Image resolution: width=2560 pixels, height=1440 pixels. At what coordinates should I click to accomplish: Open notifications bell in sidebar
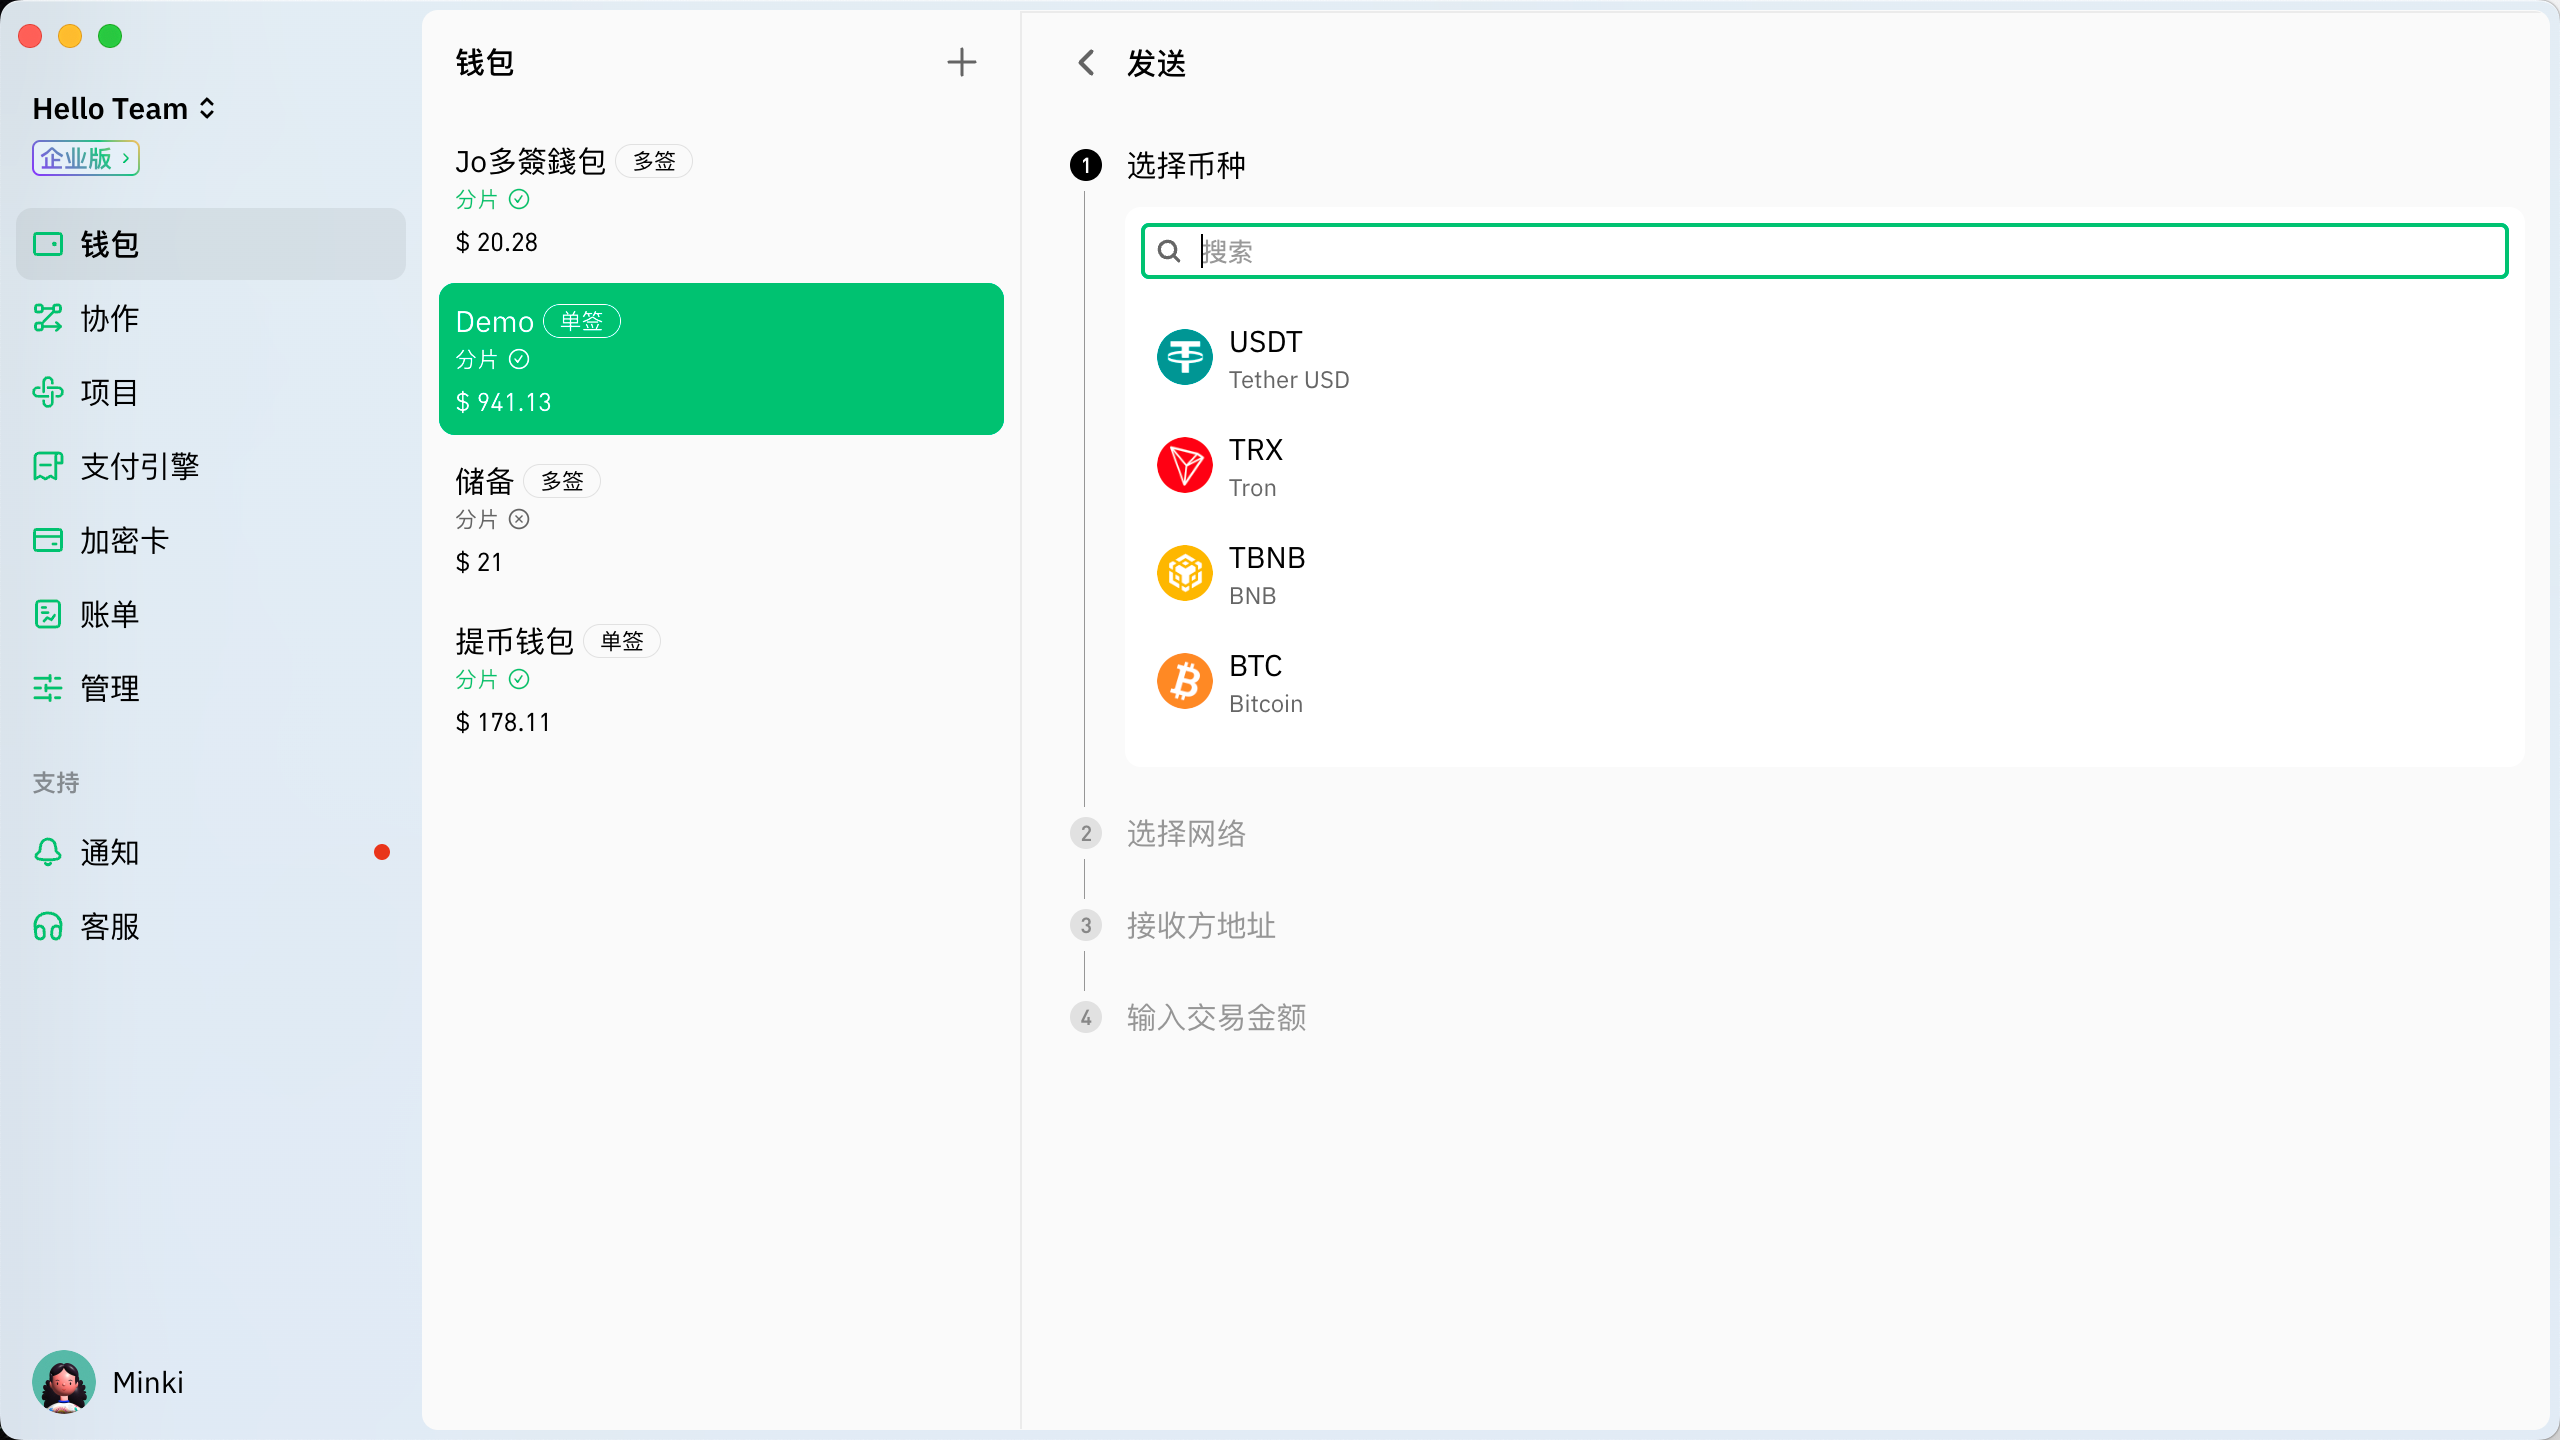48,852
